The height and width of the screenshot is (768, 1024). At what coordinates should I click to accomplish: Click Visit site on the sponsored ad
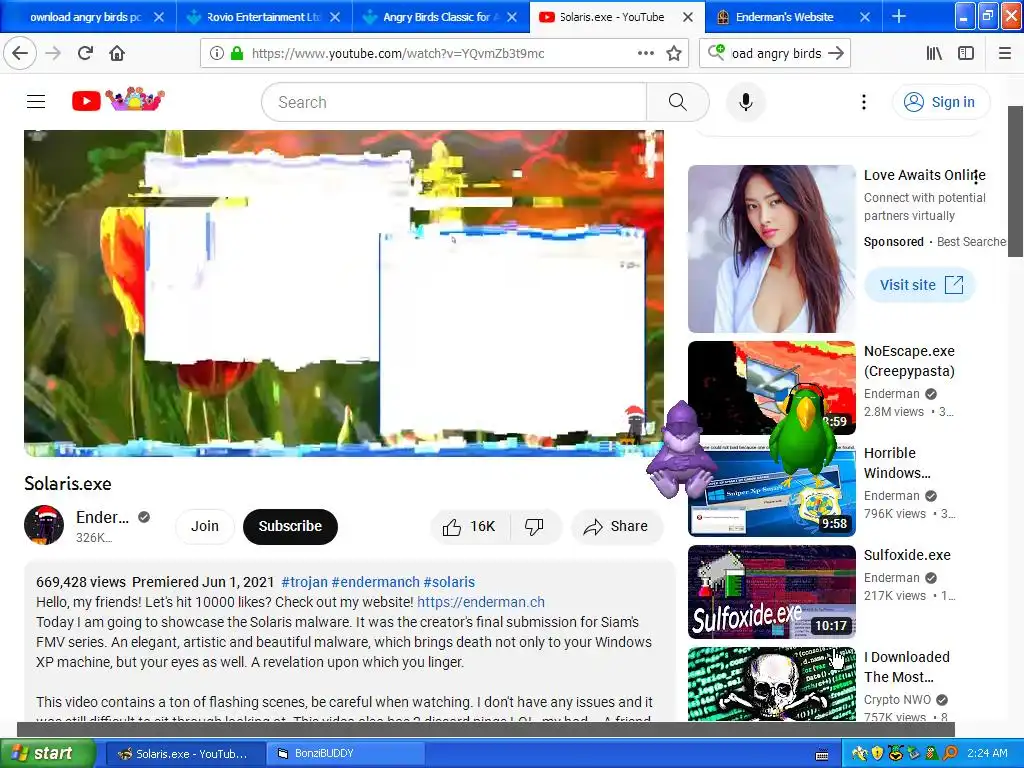[920, 285]
